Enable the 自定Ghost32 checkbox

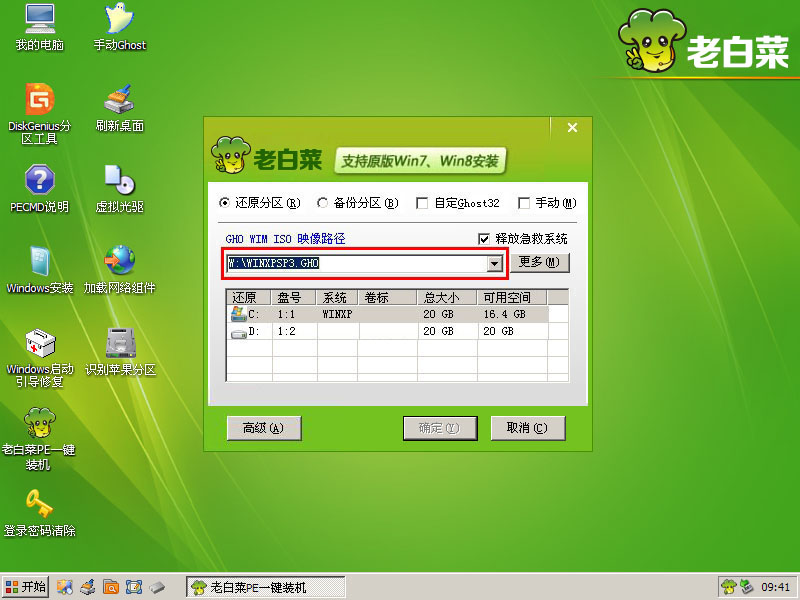(458, 203)
